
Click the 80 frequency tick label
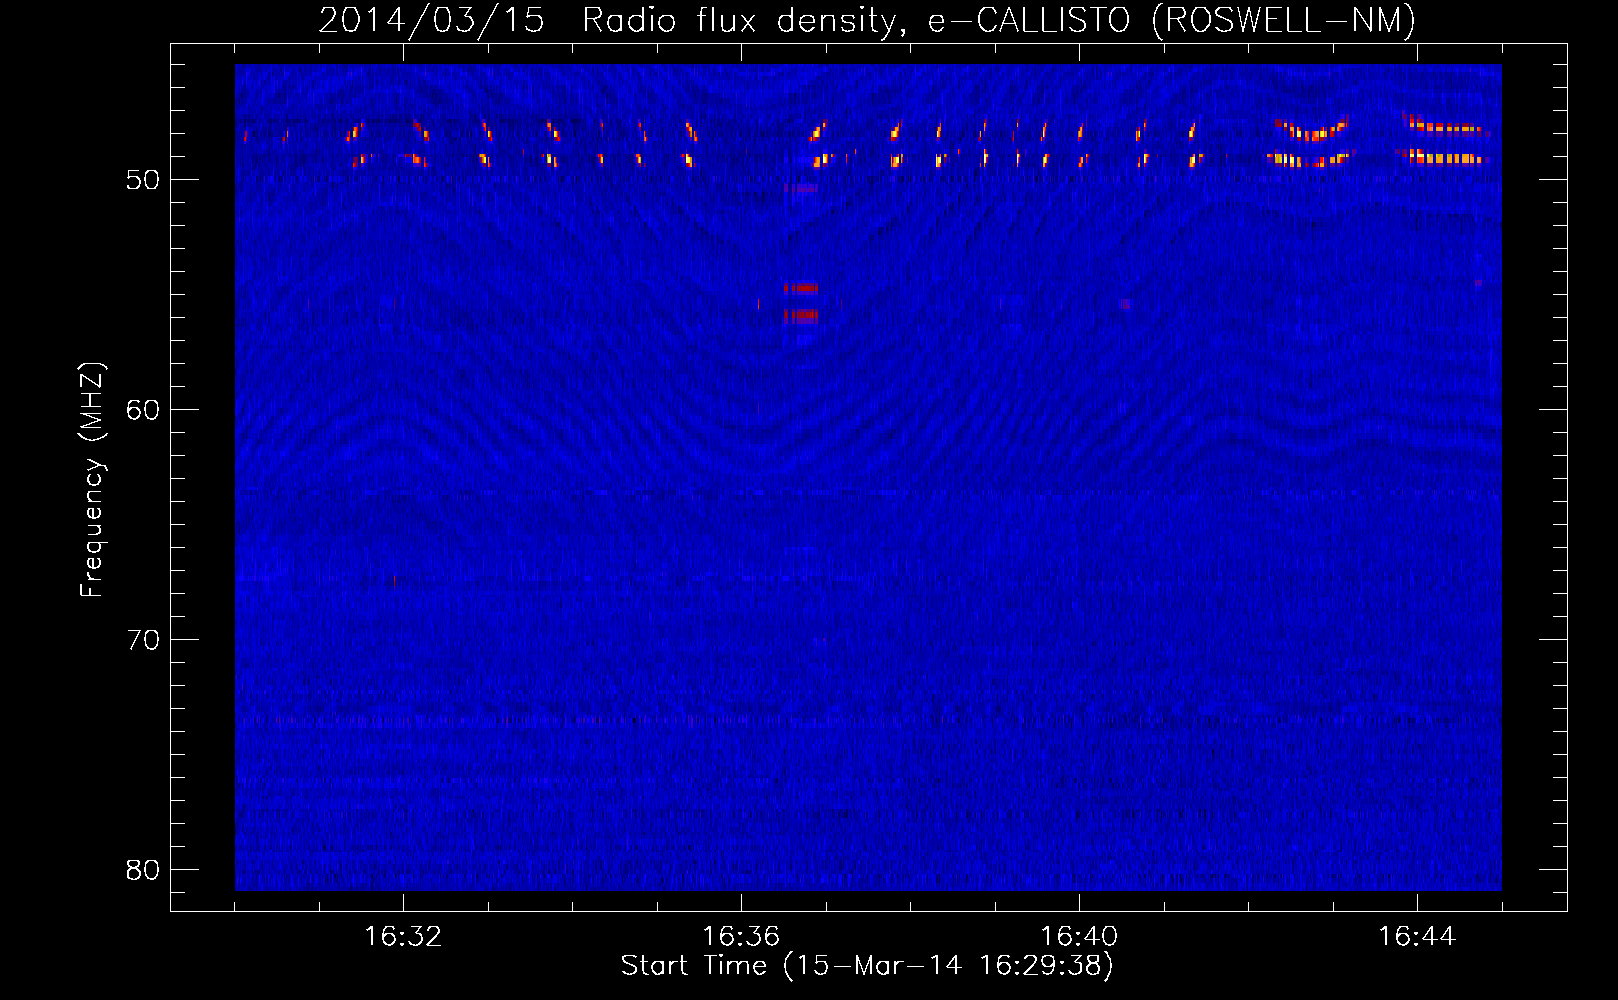[x=142, y=870]
